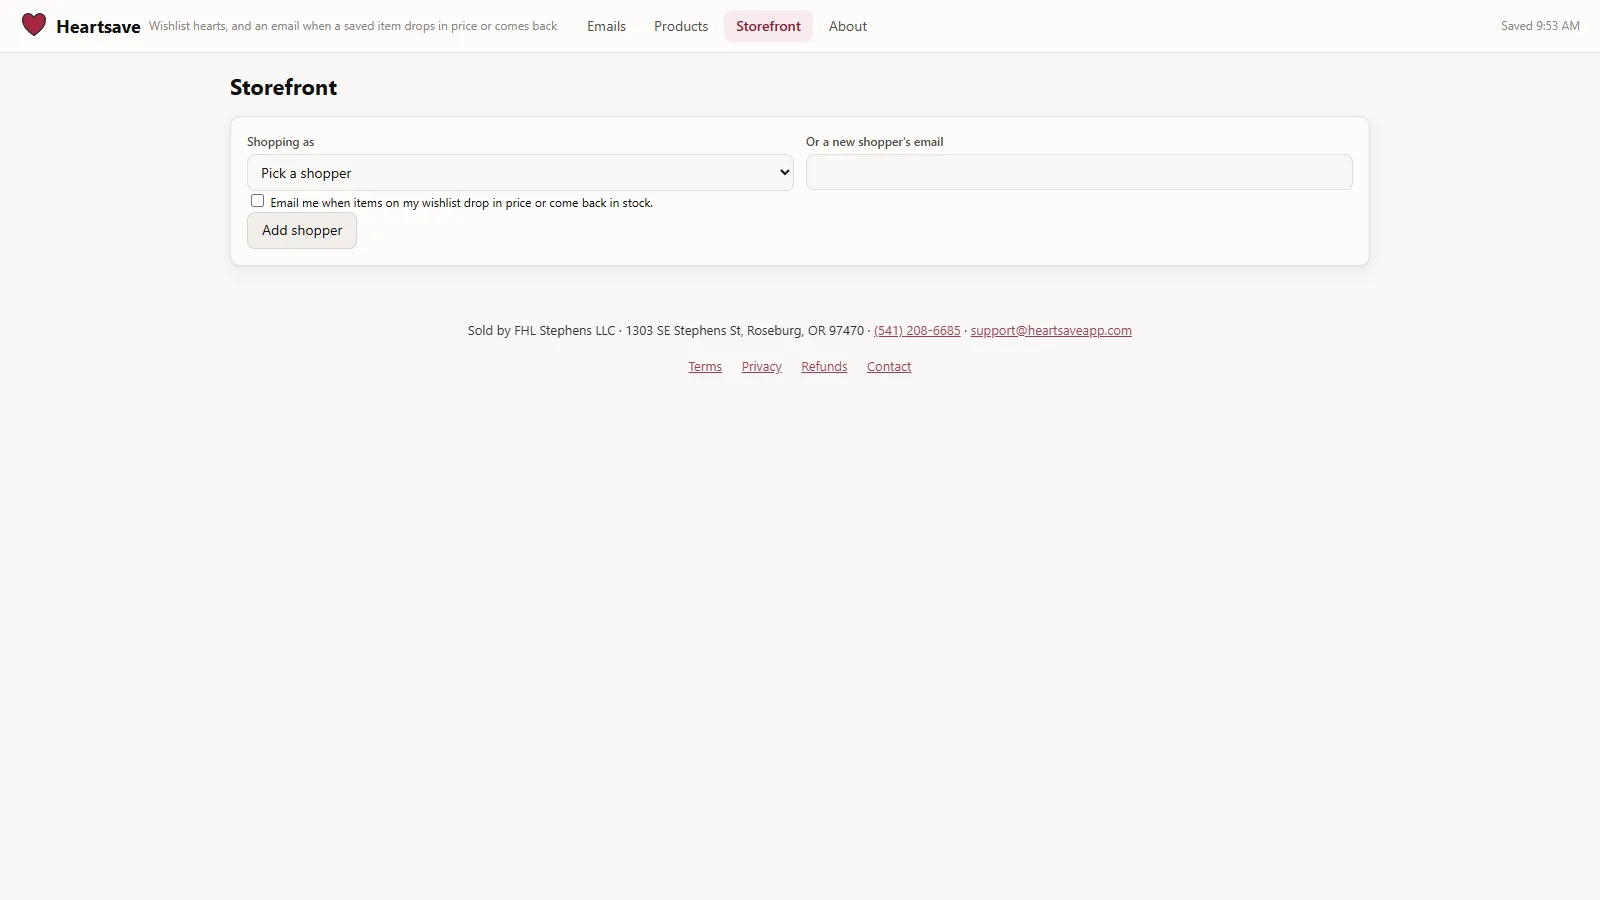Click the 'Shopping as' label
The image size is (1600, 900).
[x=280, y=142]
